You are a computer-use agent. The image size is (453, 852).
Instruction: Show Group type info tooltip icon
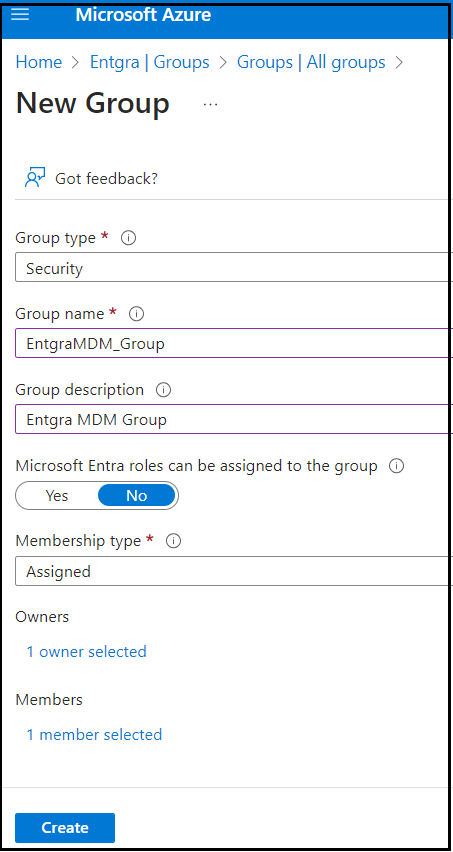point(128,238)
